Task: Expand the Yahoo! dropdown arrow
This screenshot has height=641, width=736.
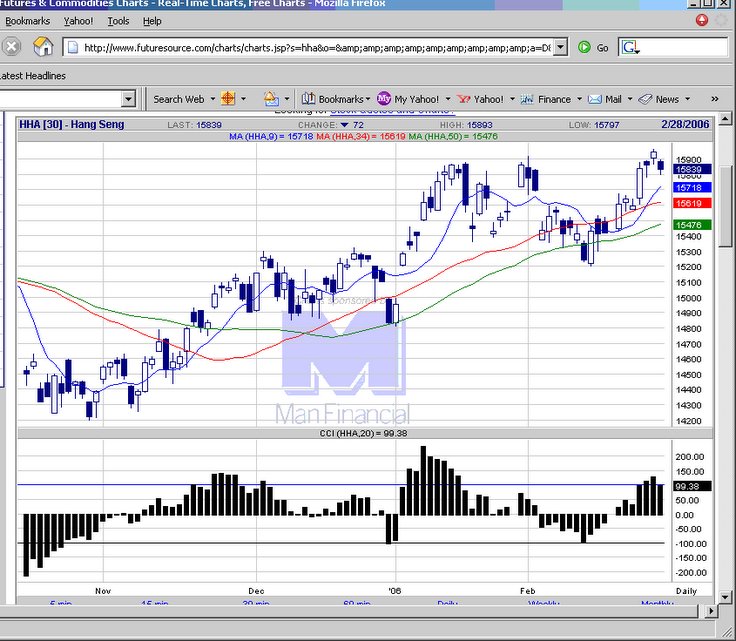Action: click(512, 99)
